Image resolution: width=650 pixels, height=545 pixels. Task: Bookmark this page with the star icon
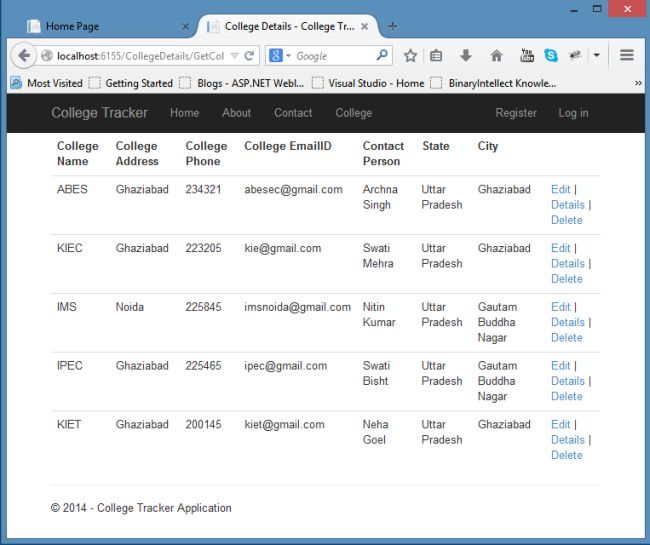(x=410, y=56)
